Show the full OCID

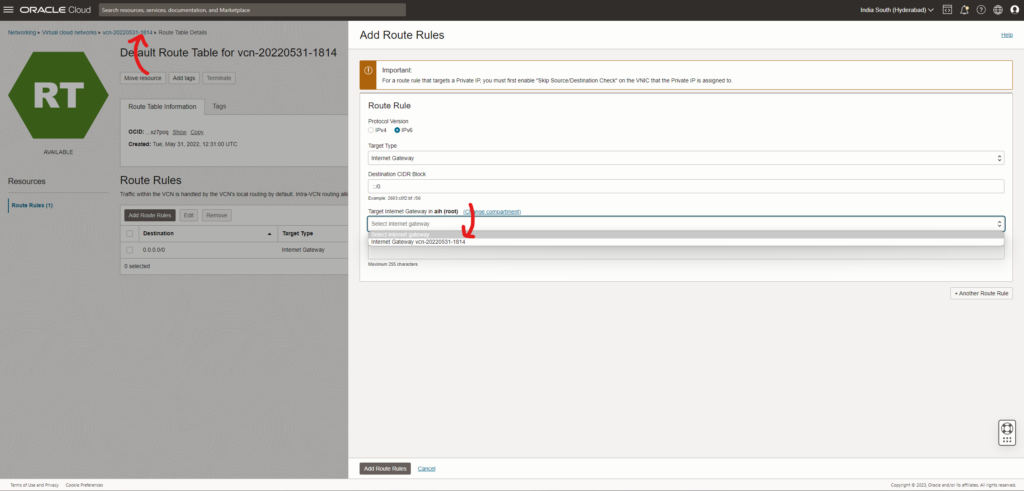coord(180,132)
